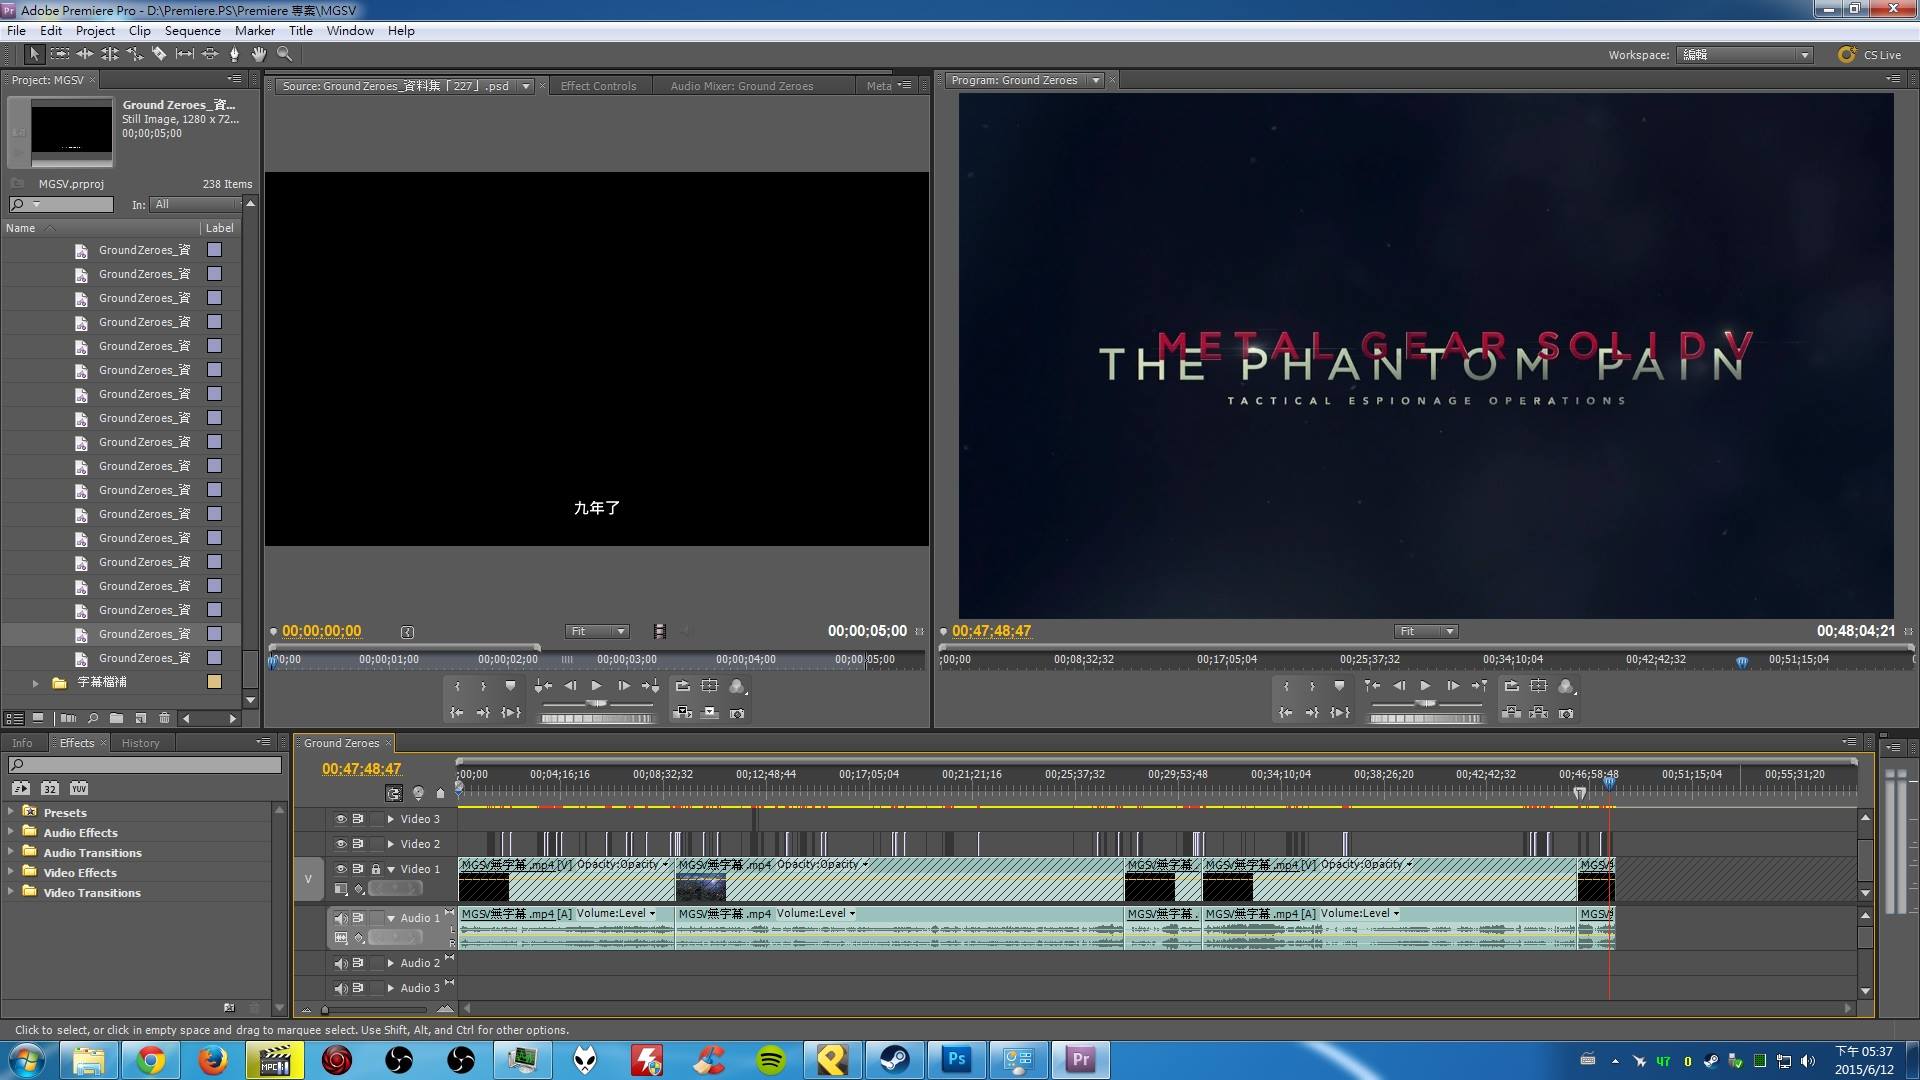The width and height of the screenshot is (1920, 1080).
Task: Hide Video 3 track with eye icon
Action: [341, 819]
